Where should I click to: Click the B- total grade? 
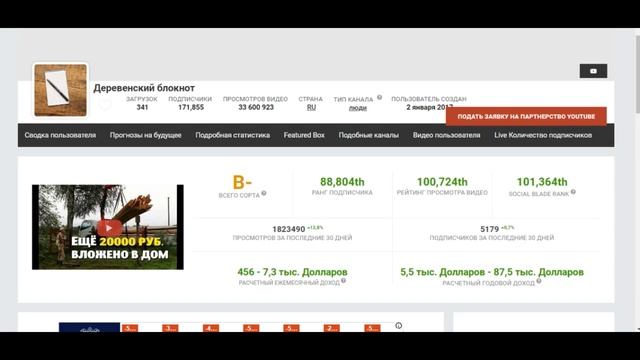tap(242, 182)
